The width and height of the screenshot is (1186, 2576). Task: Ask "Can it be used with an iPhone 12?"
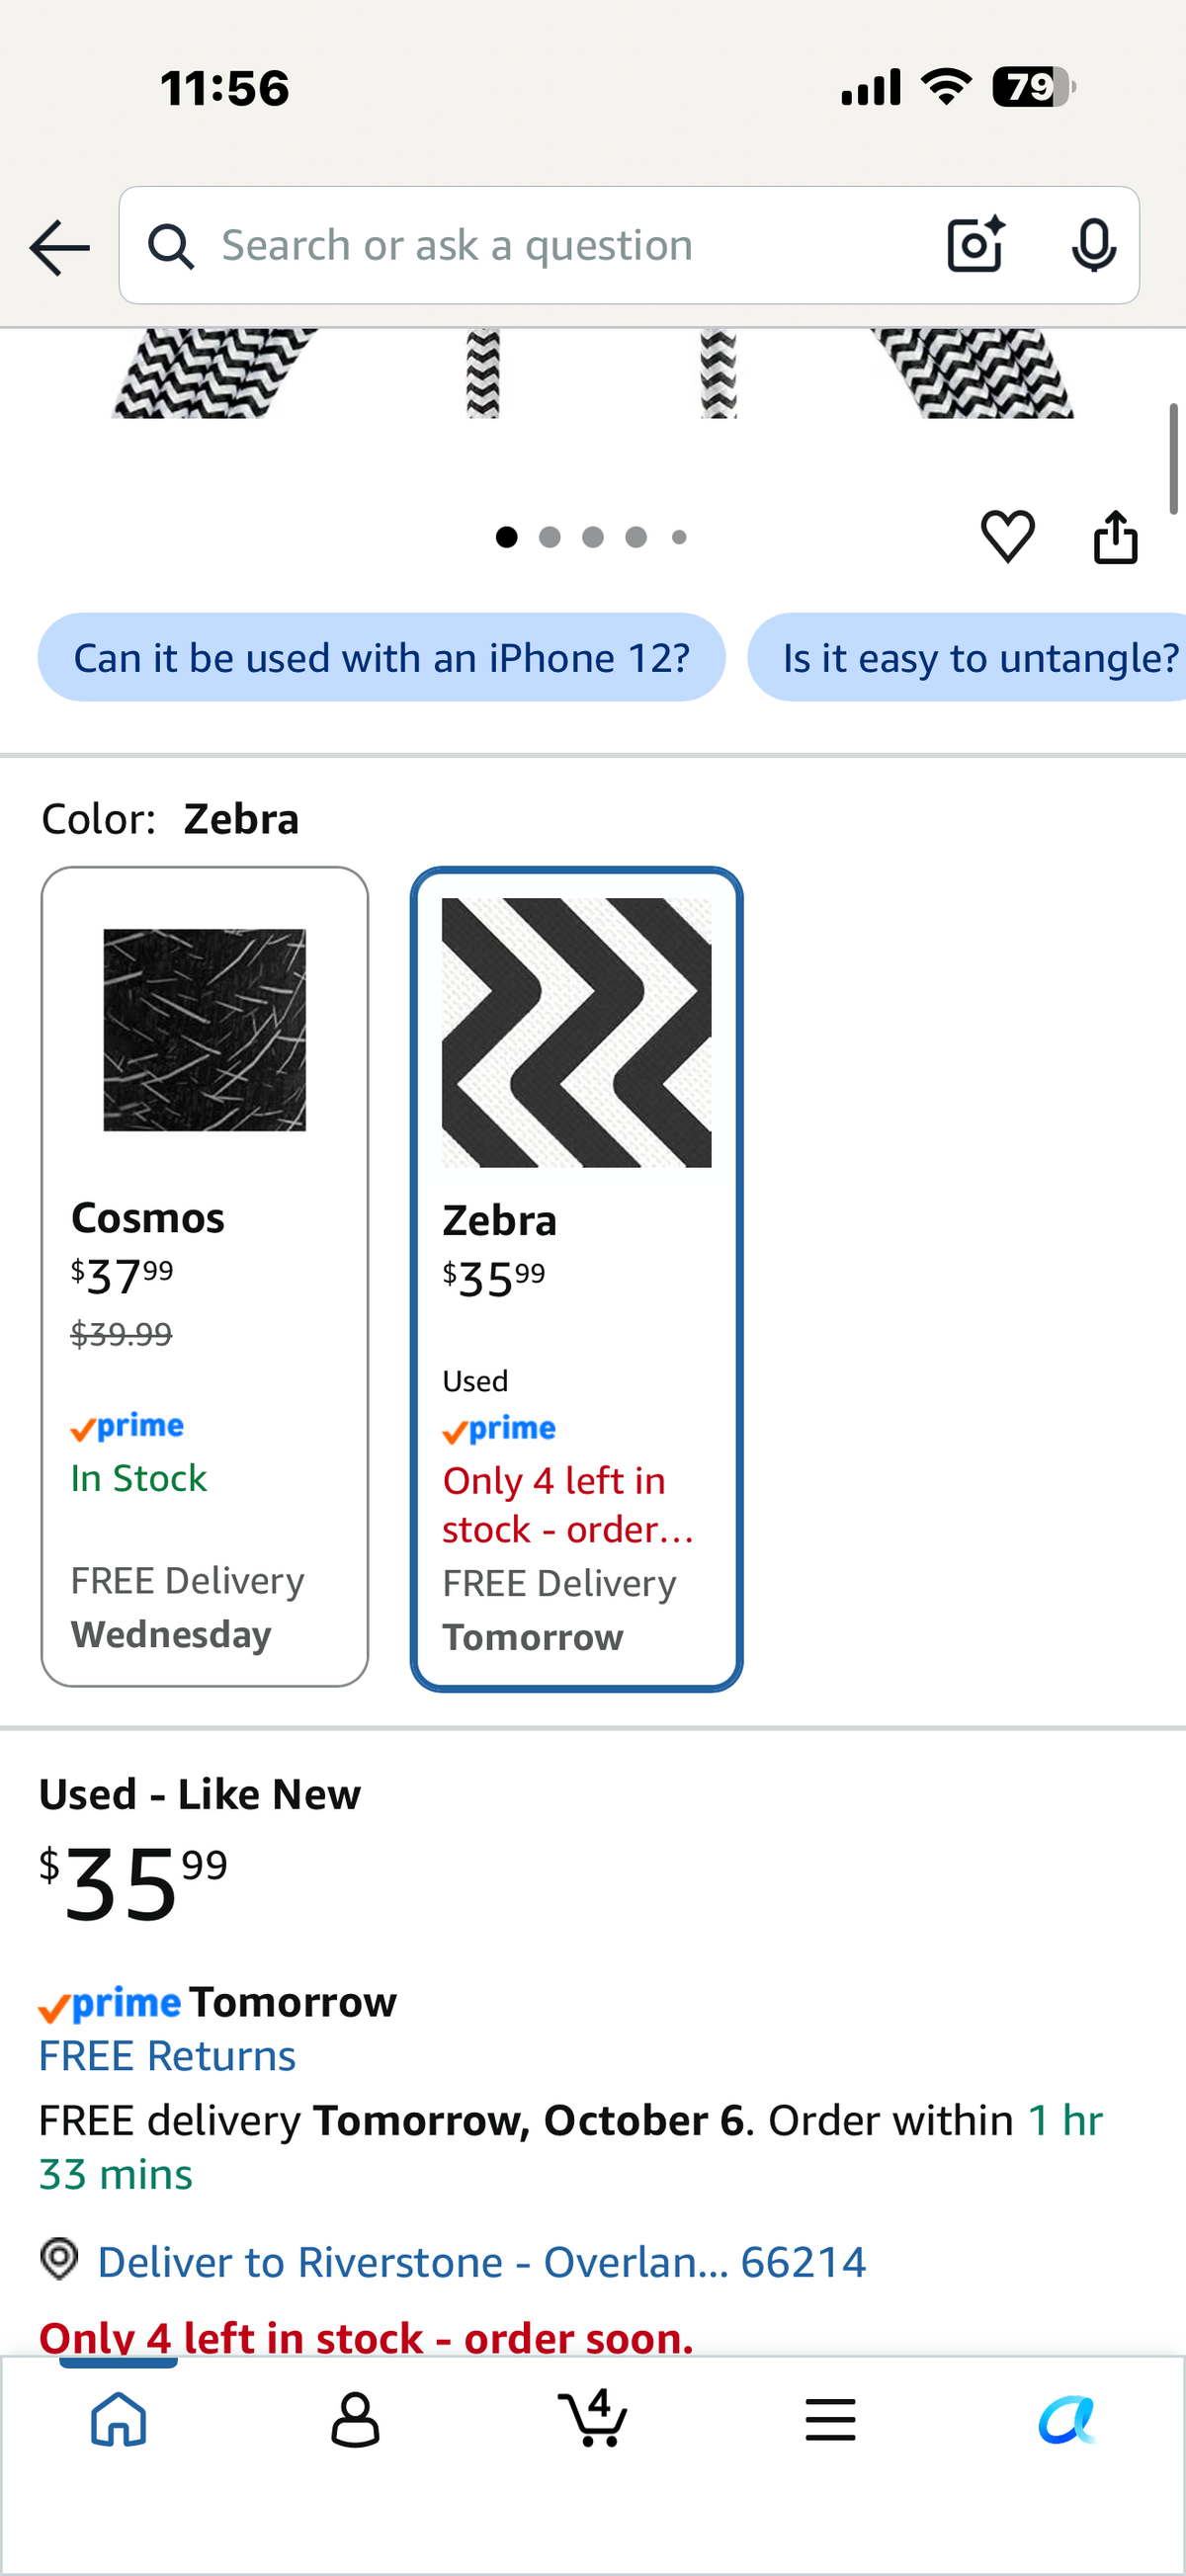click(x=382, y=658)
